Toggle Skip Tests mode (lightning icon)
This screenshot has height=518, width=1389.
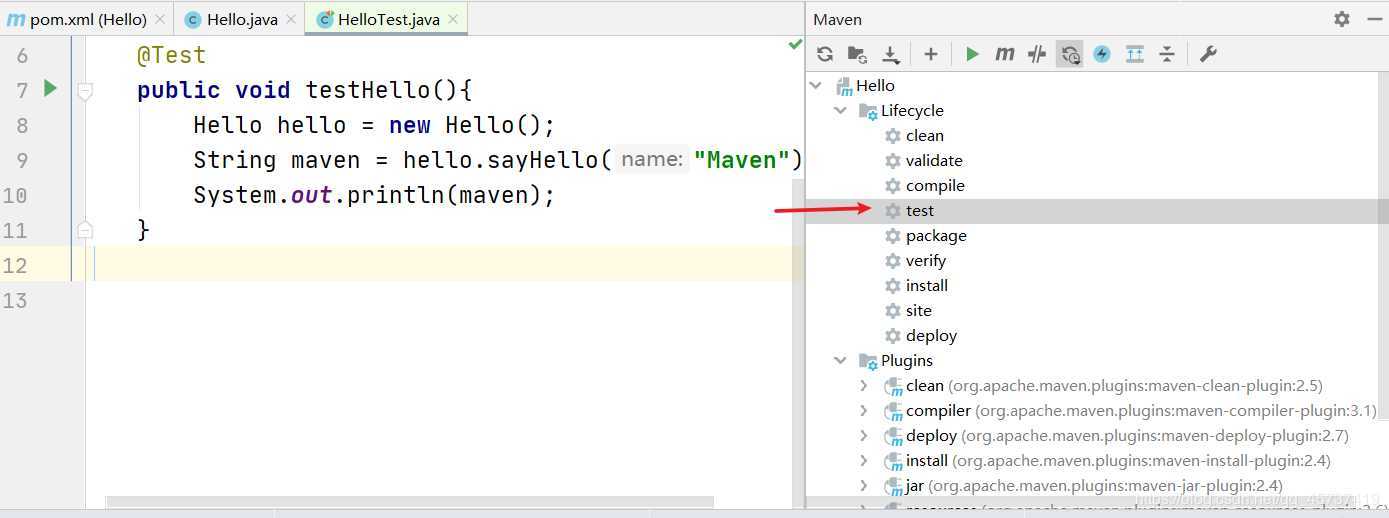click(1102, 54)
